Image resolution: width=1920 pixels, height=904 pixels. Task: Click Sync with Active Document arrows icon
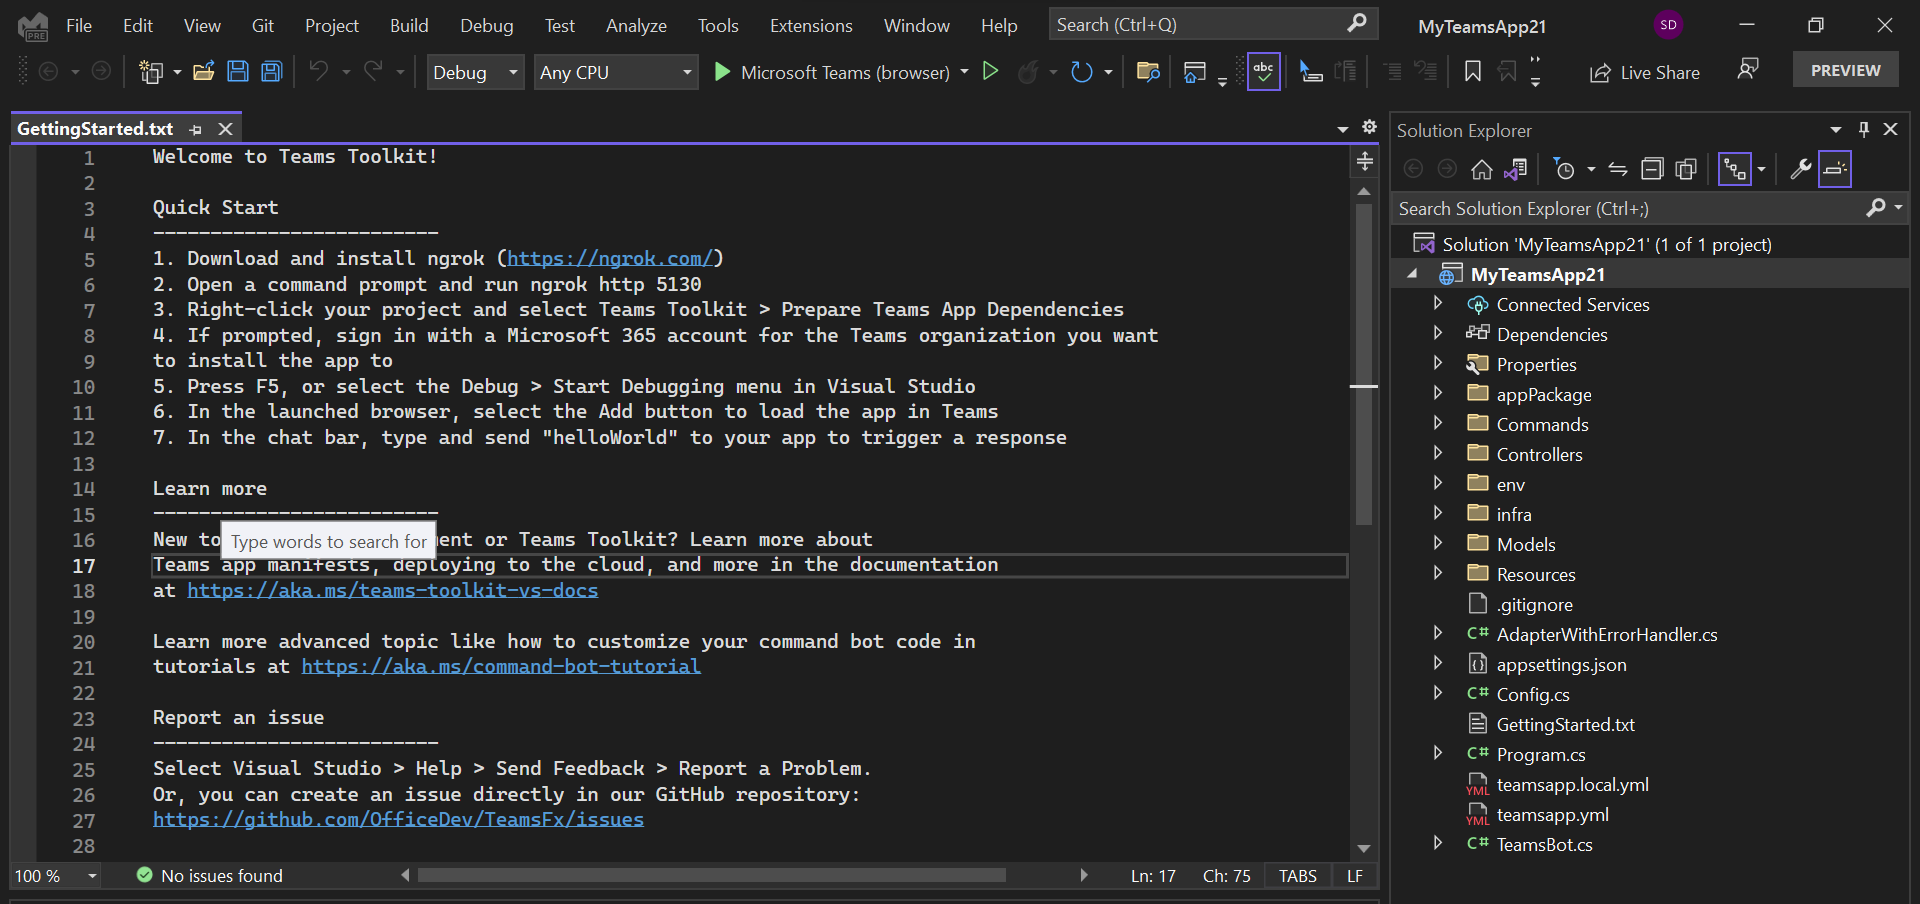click(1618, 170)
